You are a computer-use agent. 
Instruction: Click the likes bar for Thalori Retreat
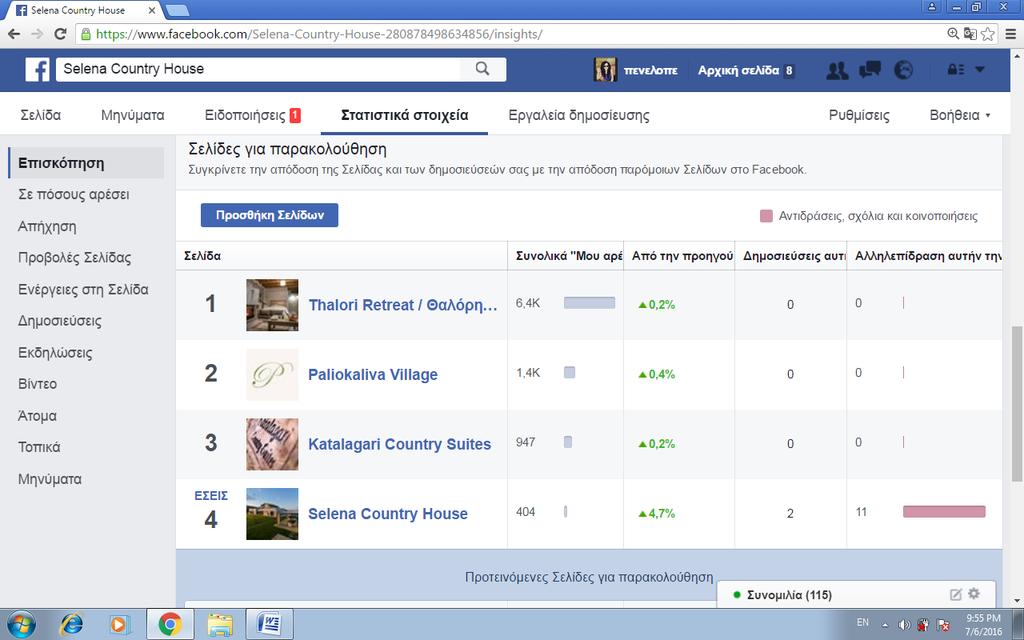tap(589, 303)
